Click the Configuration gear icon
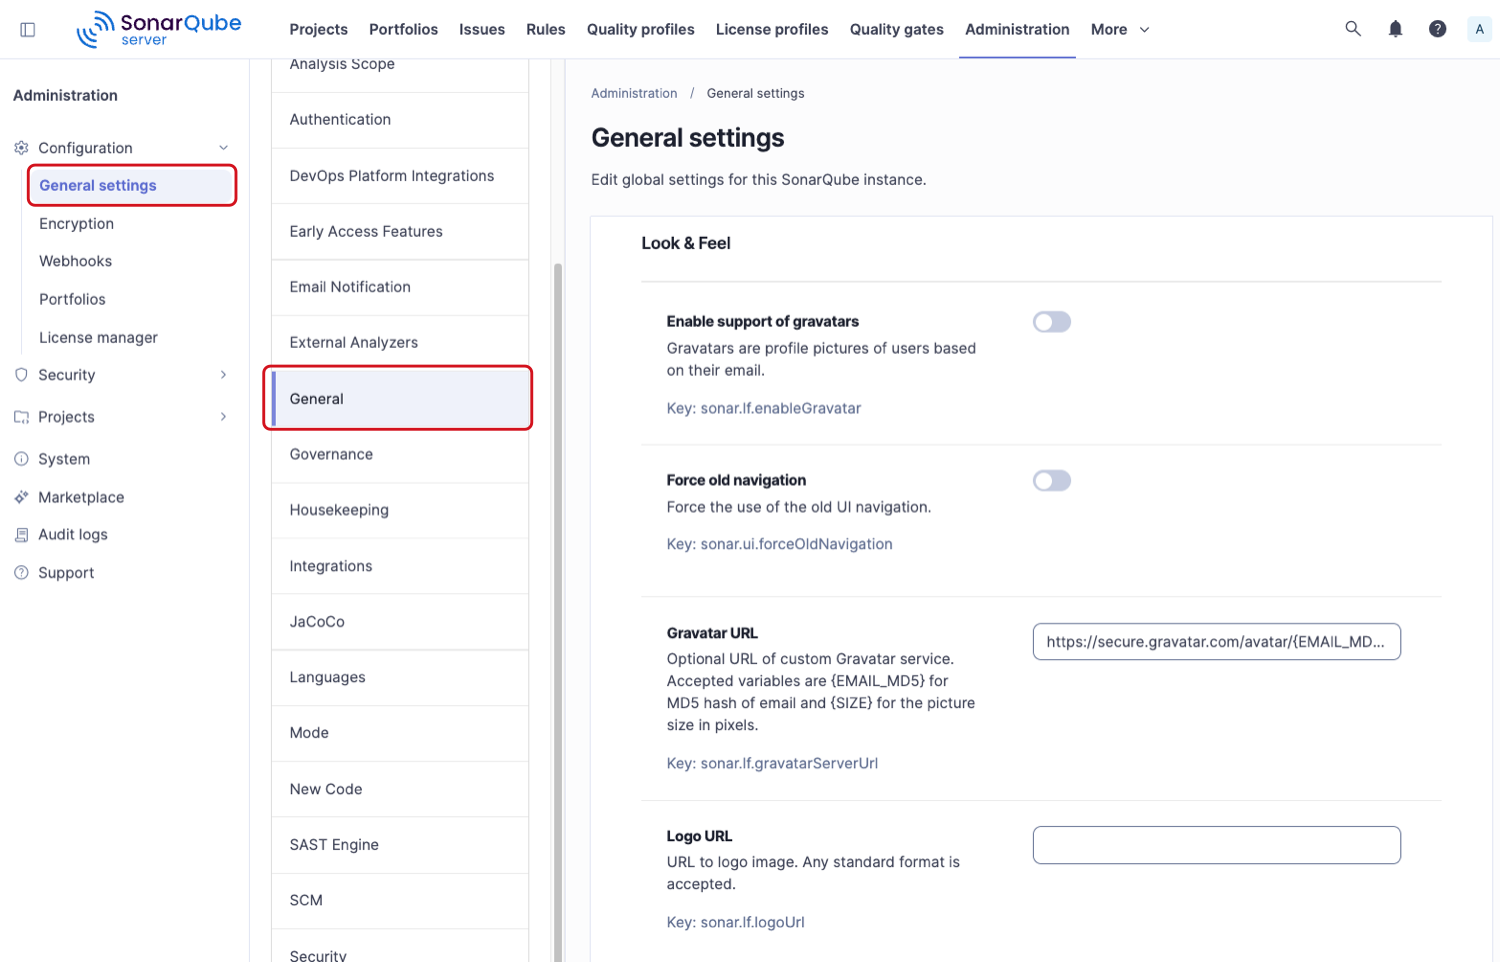1500x962 pixels. click(21, 148)
